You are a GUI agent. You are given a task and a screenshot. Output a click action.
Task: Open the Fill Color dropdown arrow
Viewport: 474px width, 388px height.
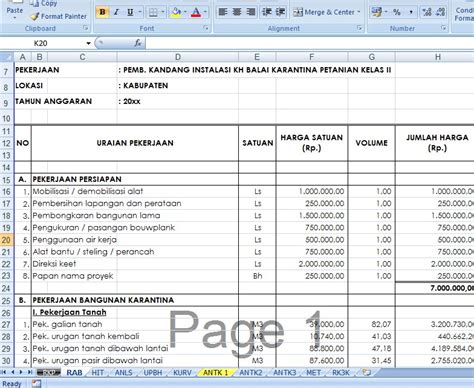click(x=185, y=12)
